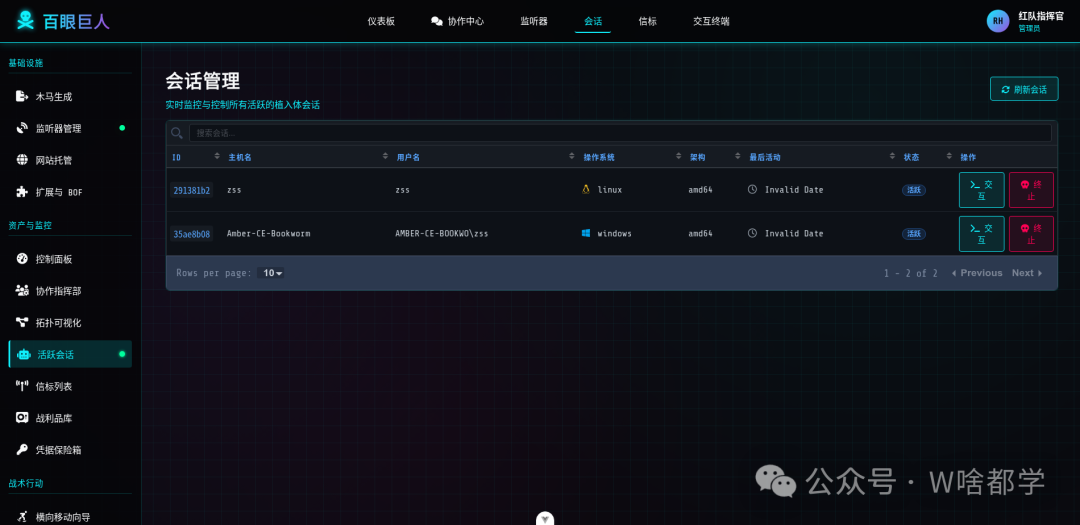Open 协作指挥部 in the sidebar
The height and width of the screenshot is (525, 1080).
tap(70, 291)
